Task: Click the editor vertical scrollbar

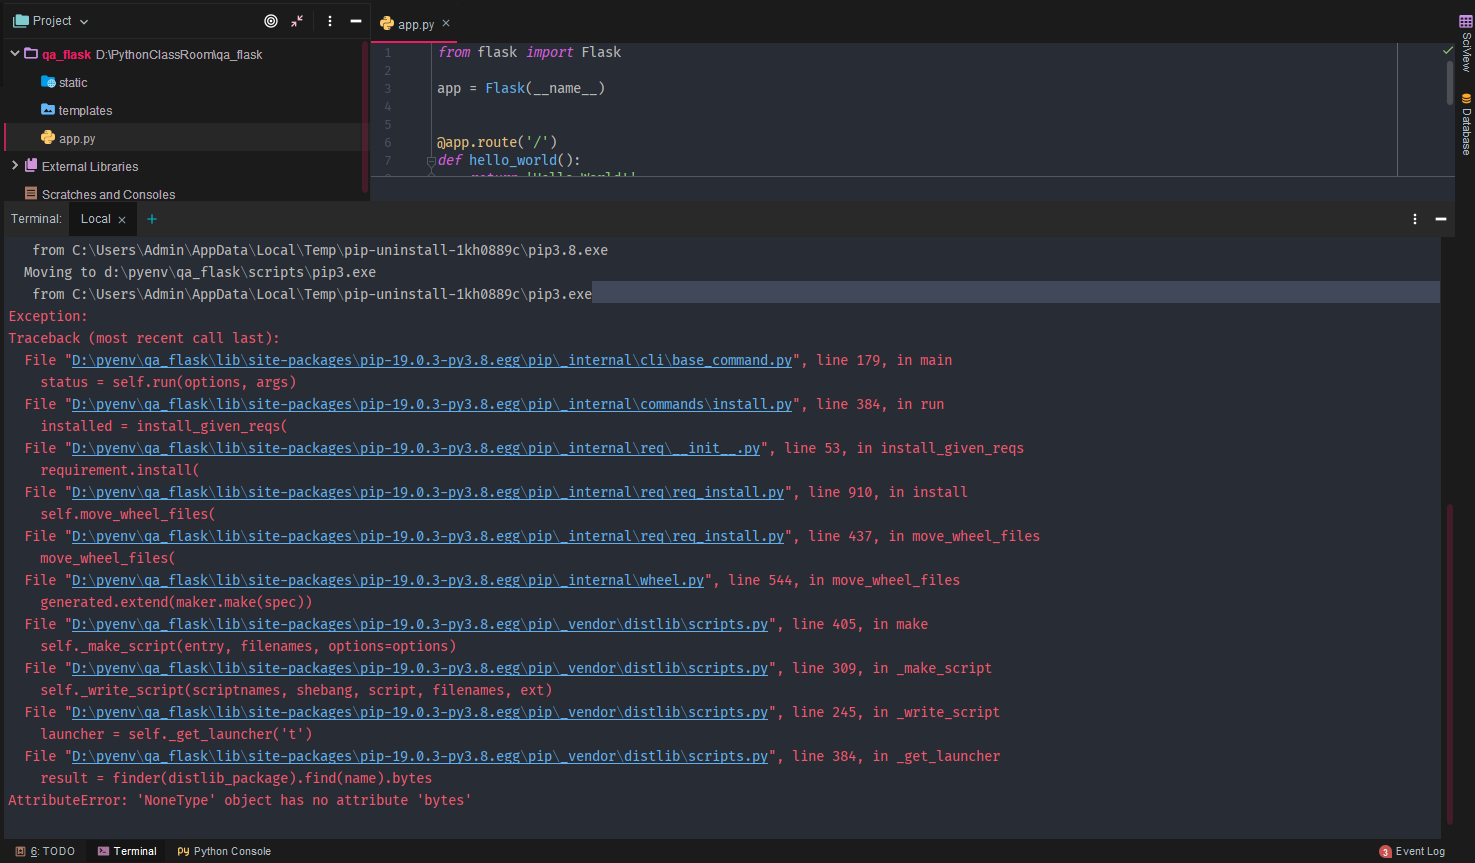Action: [x=1450, y=83]
